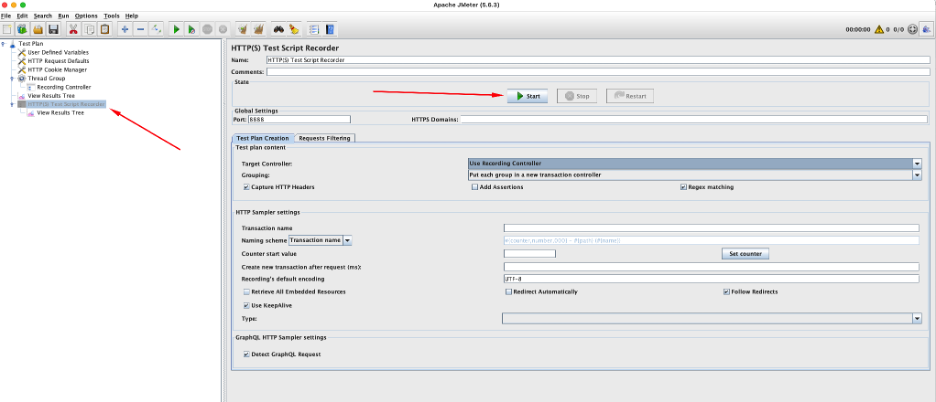
Task: Open the Naming scheme dropdown
Action: [x=320, y=240]
